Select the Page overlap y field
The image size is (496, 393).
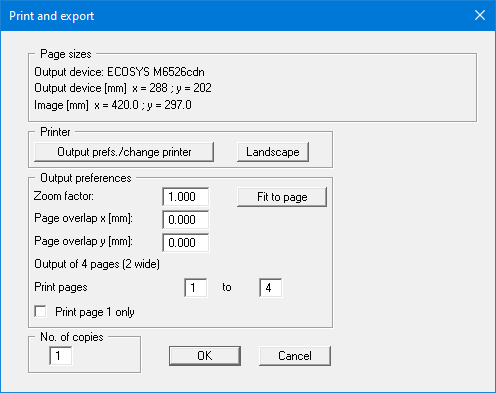[x=186, y=243]
